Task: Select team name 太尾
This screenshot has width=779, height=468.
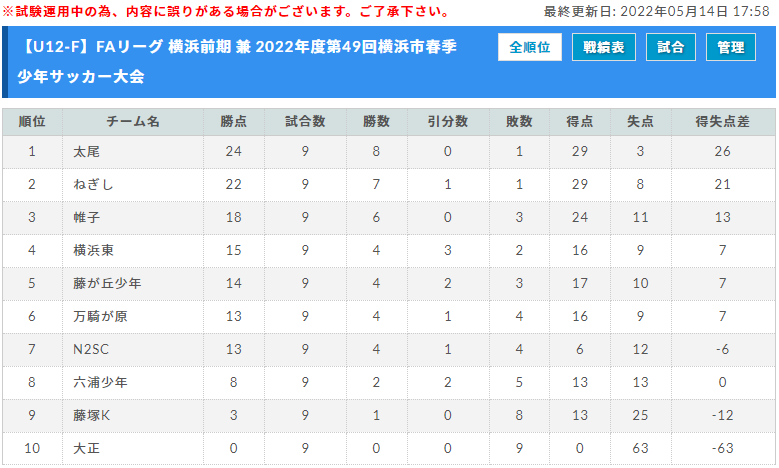Action: click(86, 152)
